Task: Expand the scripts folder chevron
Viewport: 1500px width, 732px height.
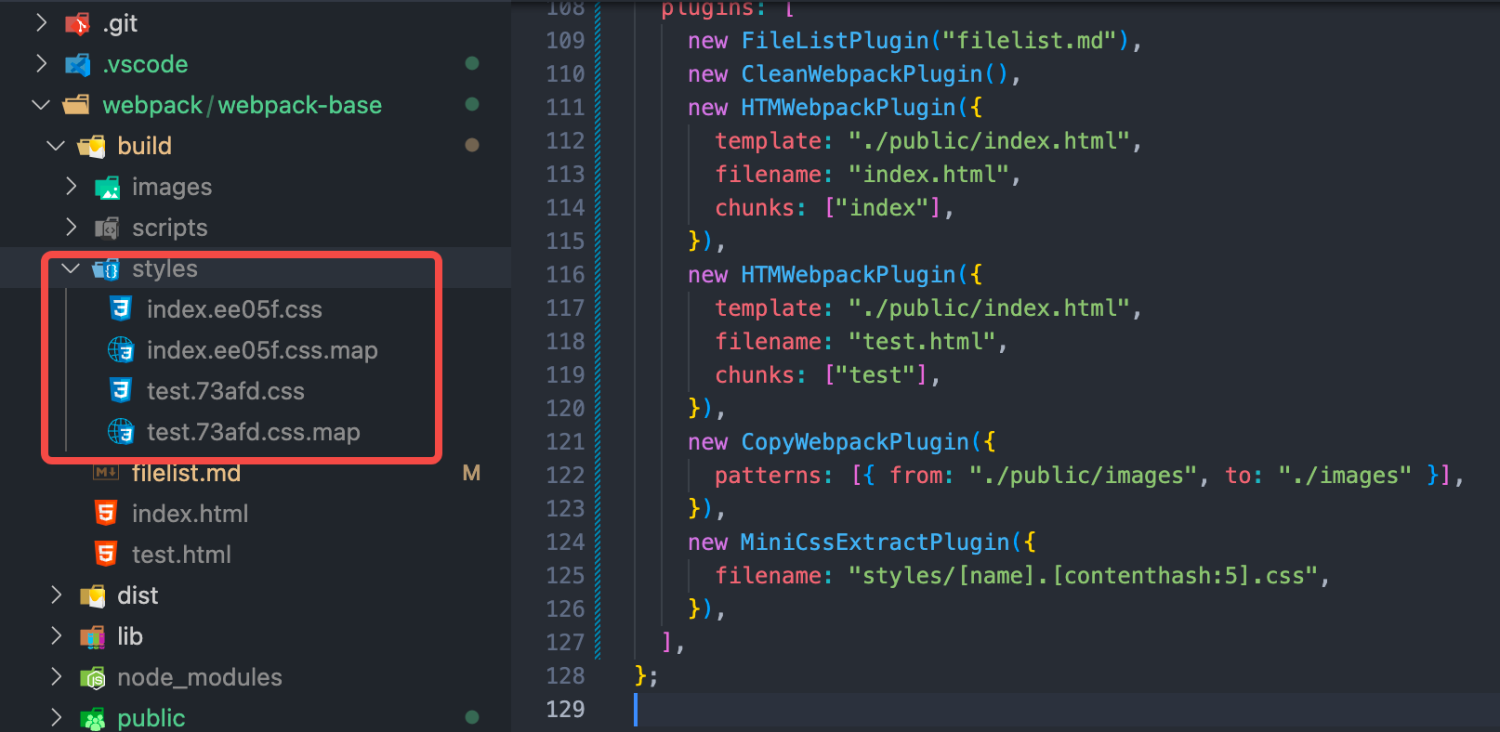Action: [71, 228]
